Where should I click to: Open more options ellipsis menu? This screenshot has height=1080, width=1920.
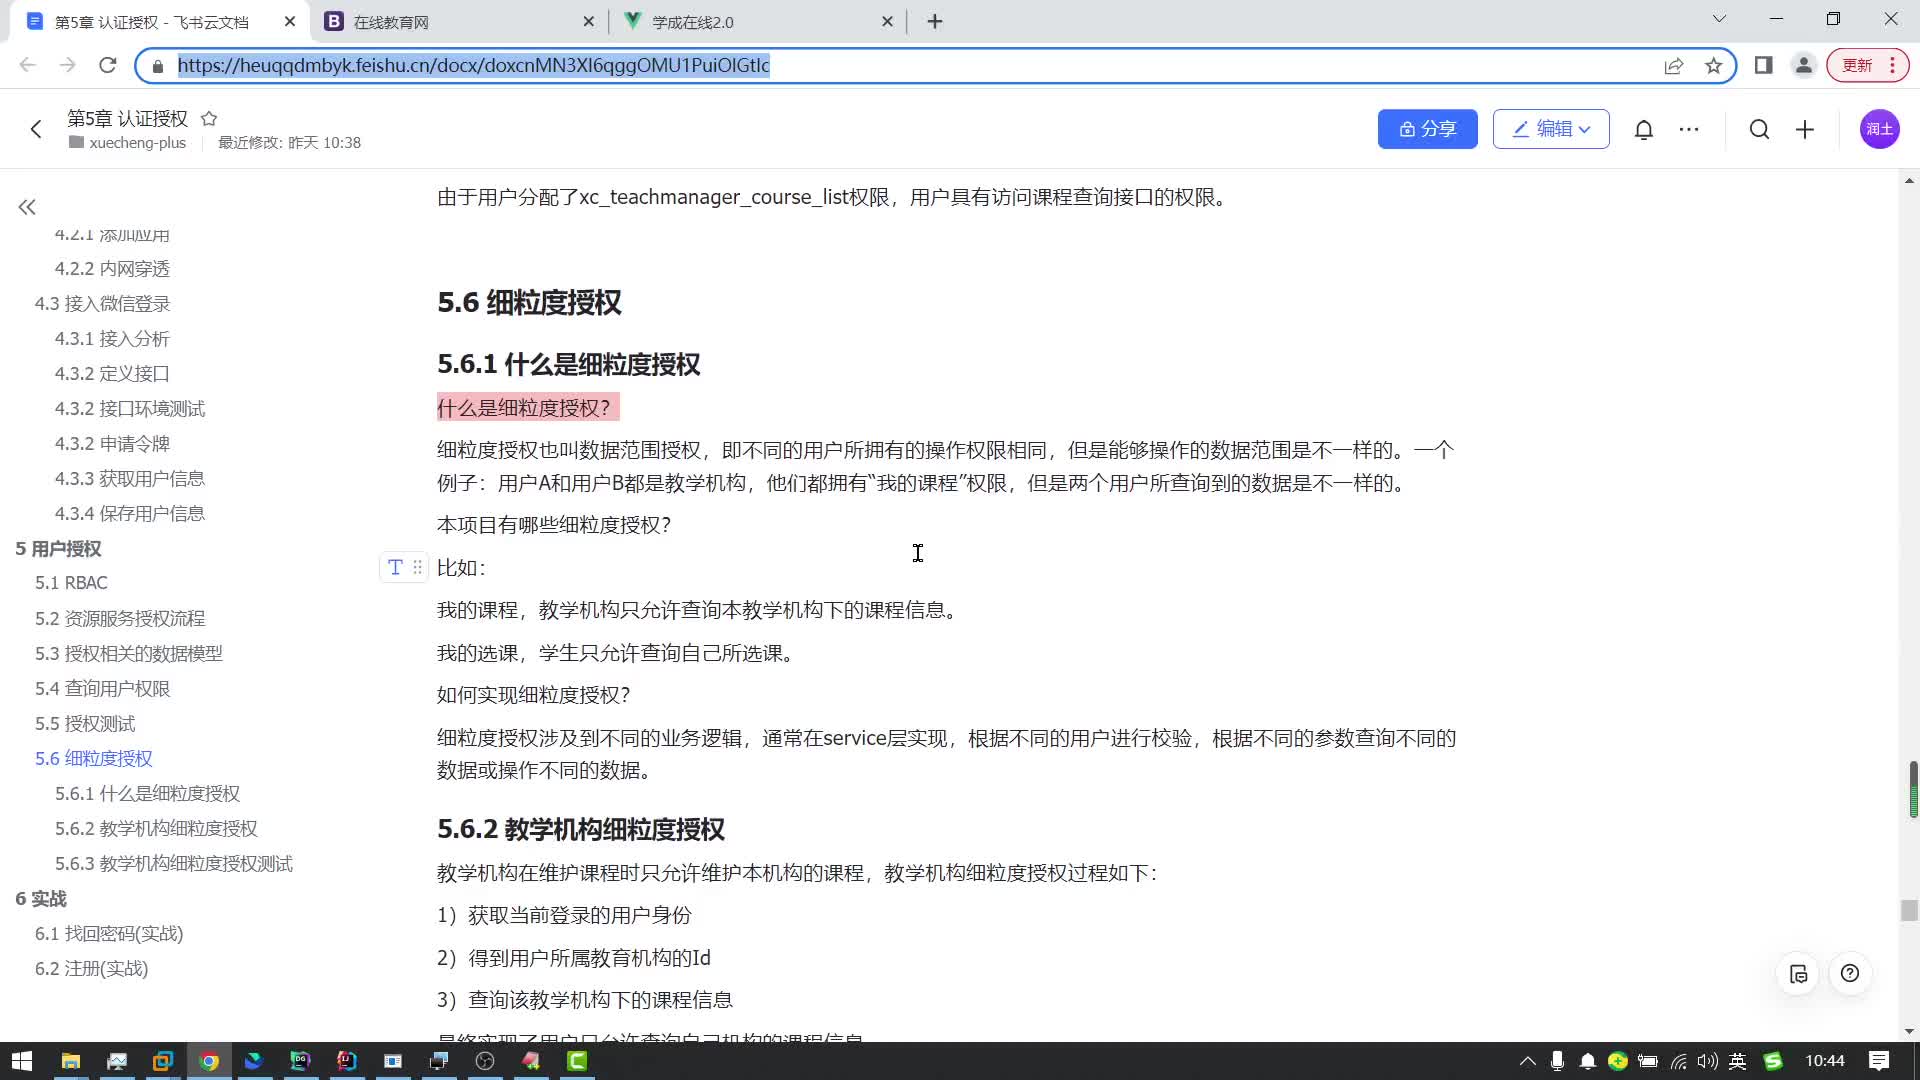[1689, 129]
